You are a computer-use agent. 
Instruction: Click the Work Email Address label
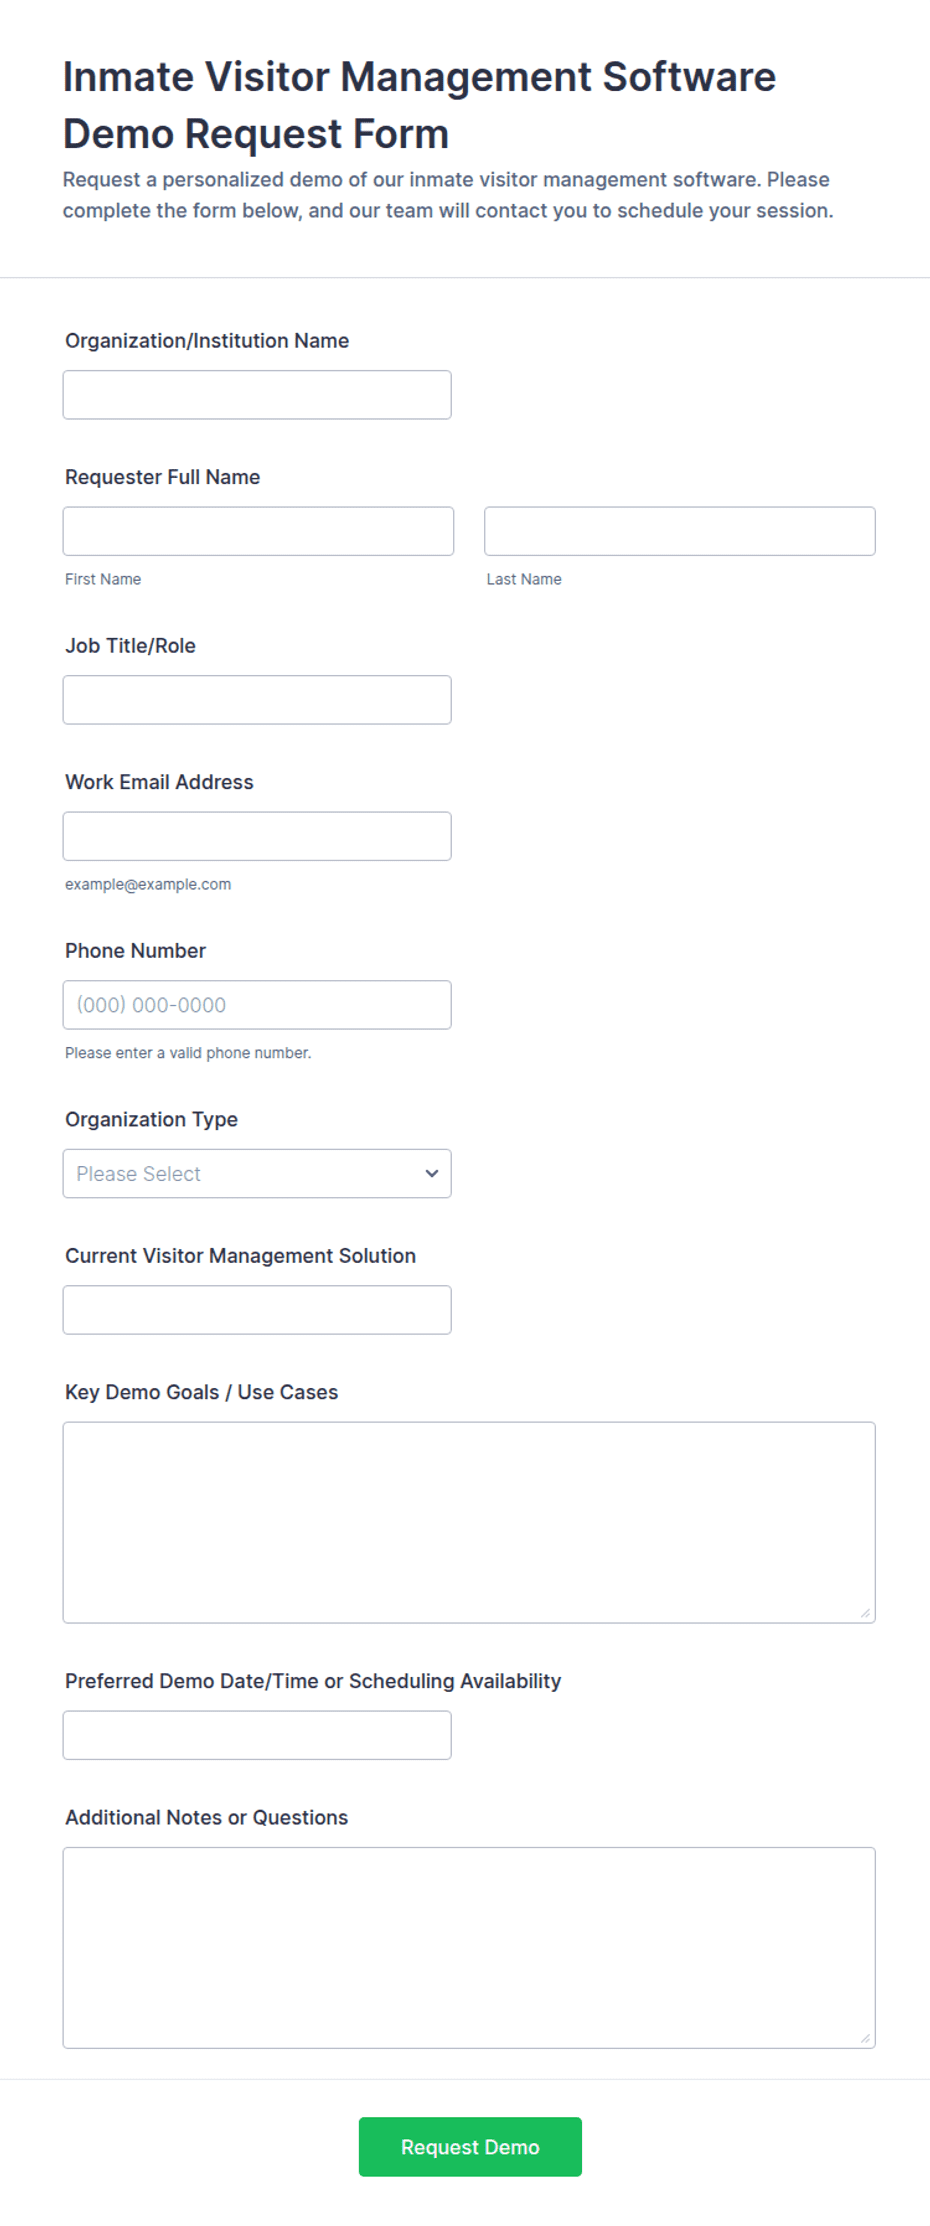click(159, 782)
